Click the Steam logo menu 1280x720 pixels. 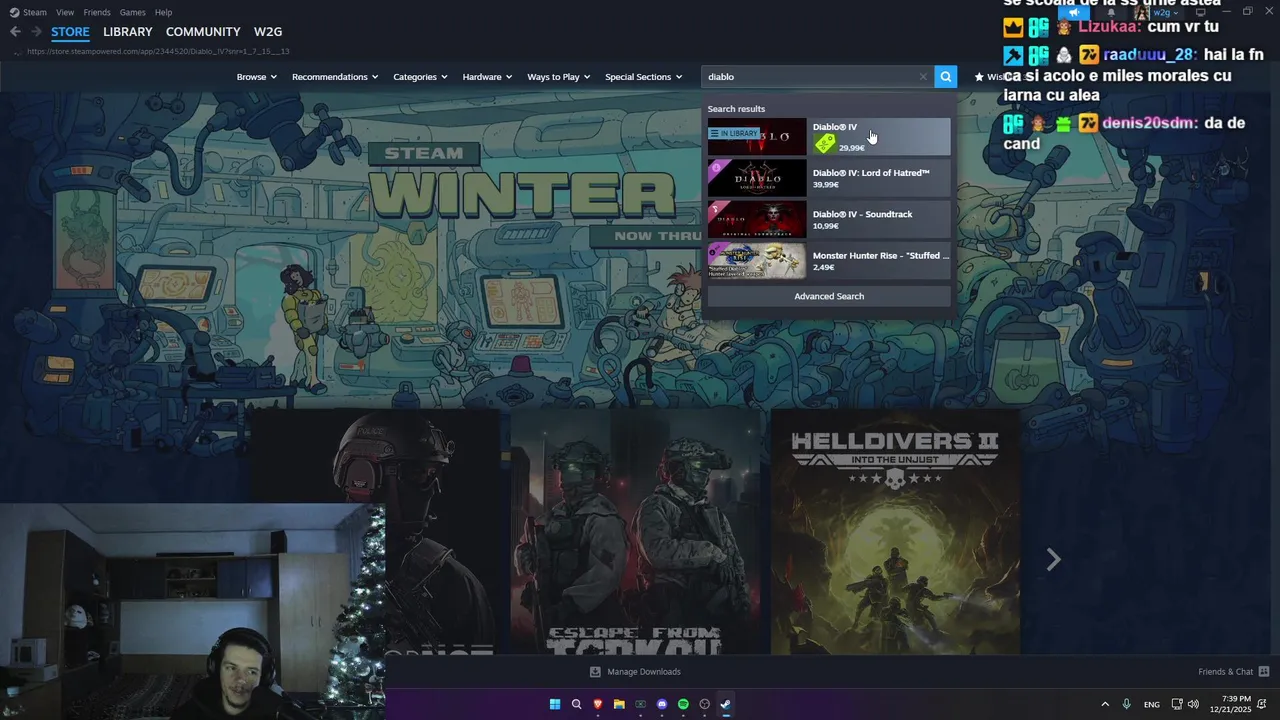(28, 12)
